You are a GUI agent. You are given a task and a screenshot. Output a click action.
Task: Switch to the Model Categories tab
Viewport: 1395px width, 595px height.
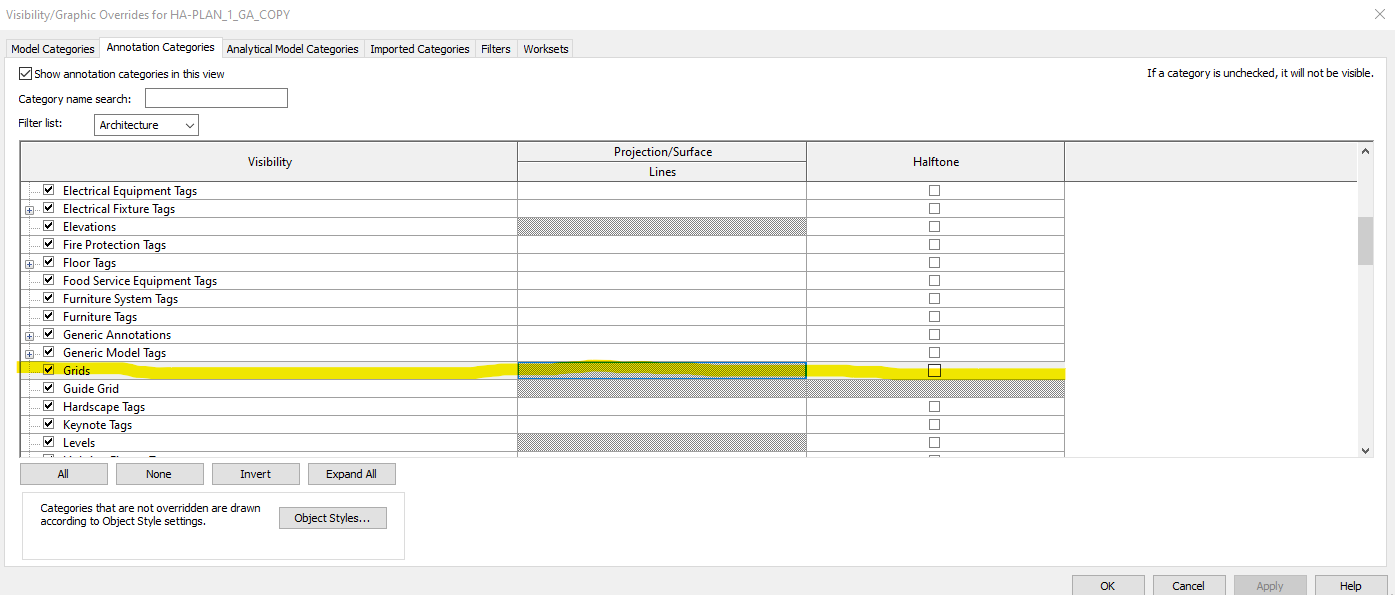[52, 48]
